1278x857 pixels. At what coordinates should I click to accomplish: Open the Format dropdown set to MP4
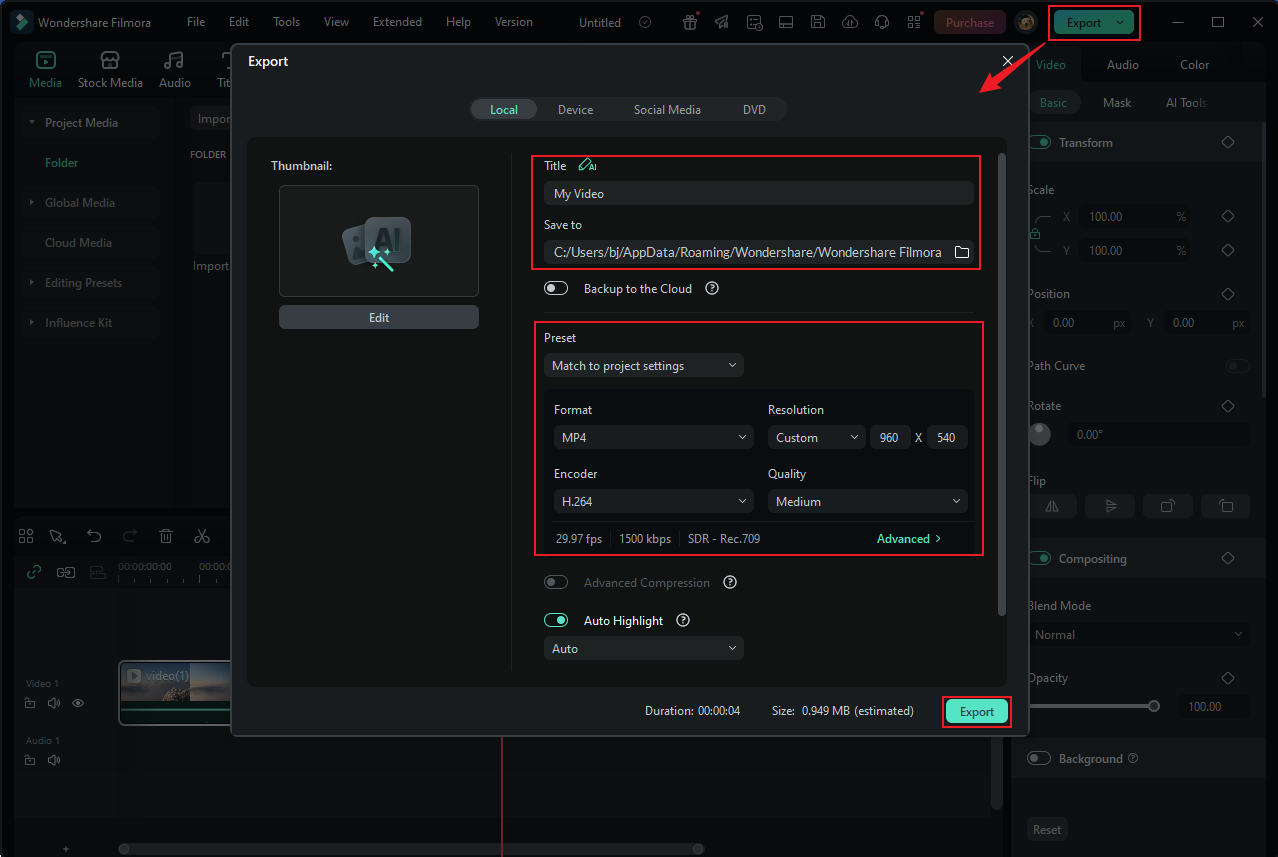coord(653,437)
